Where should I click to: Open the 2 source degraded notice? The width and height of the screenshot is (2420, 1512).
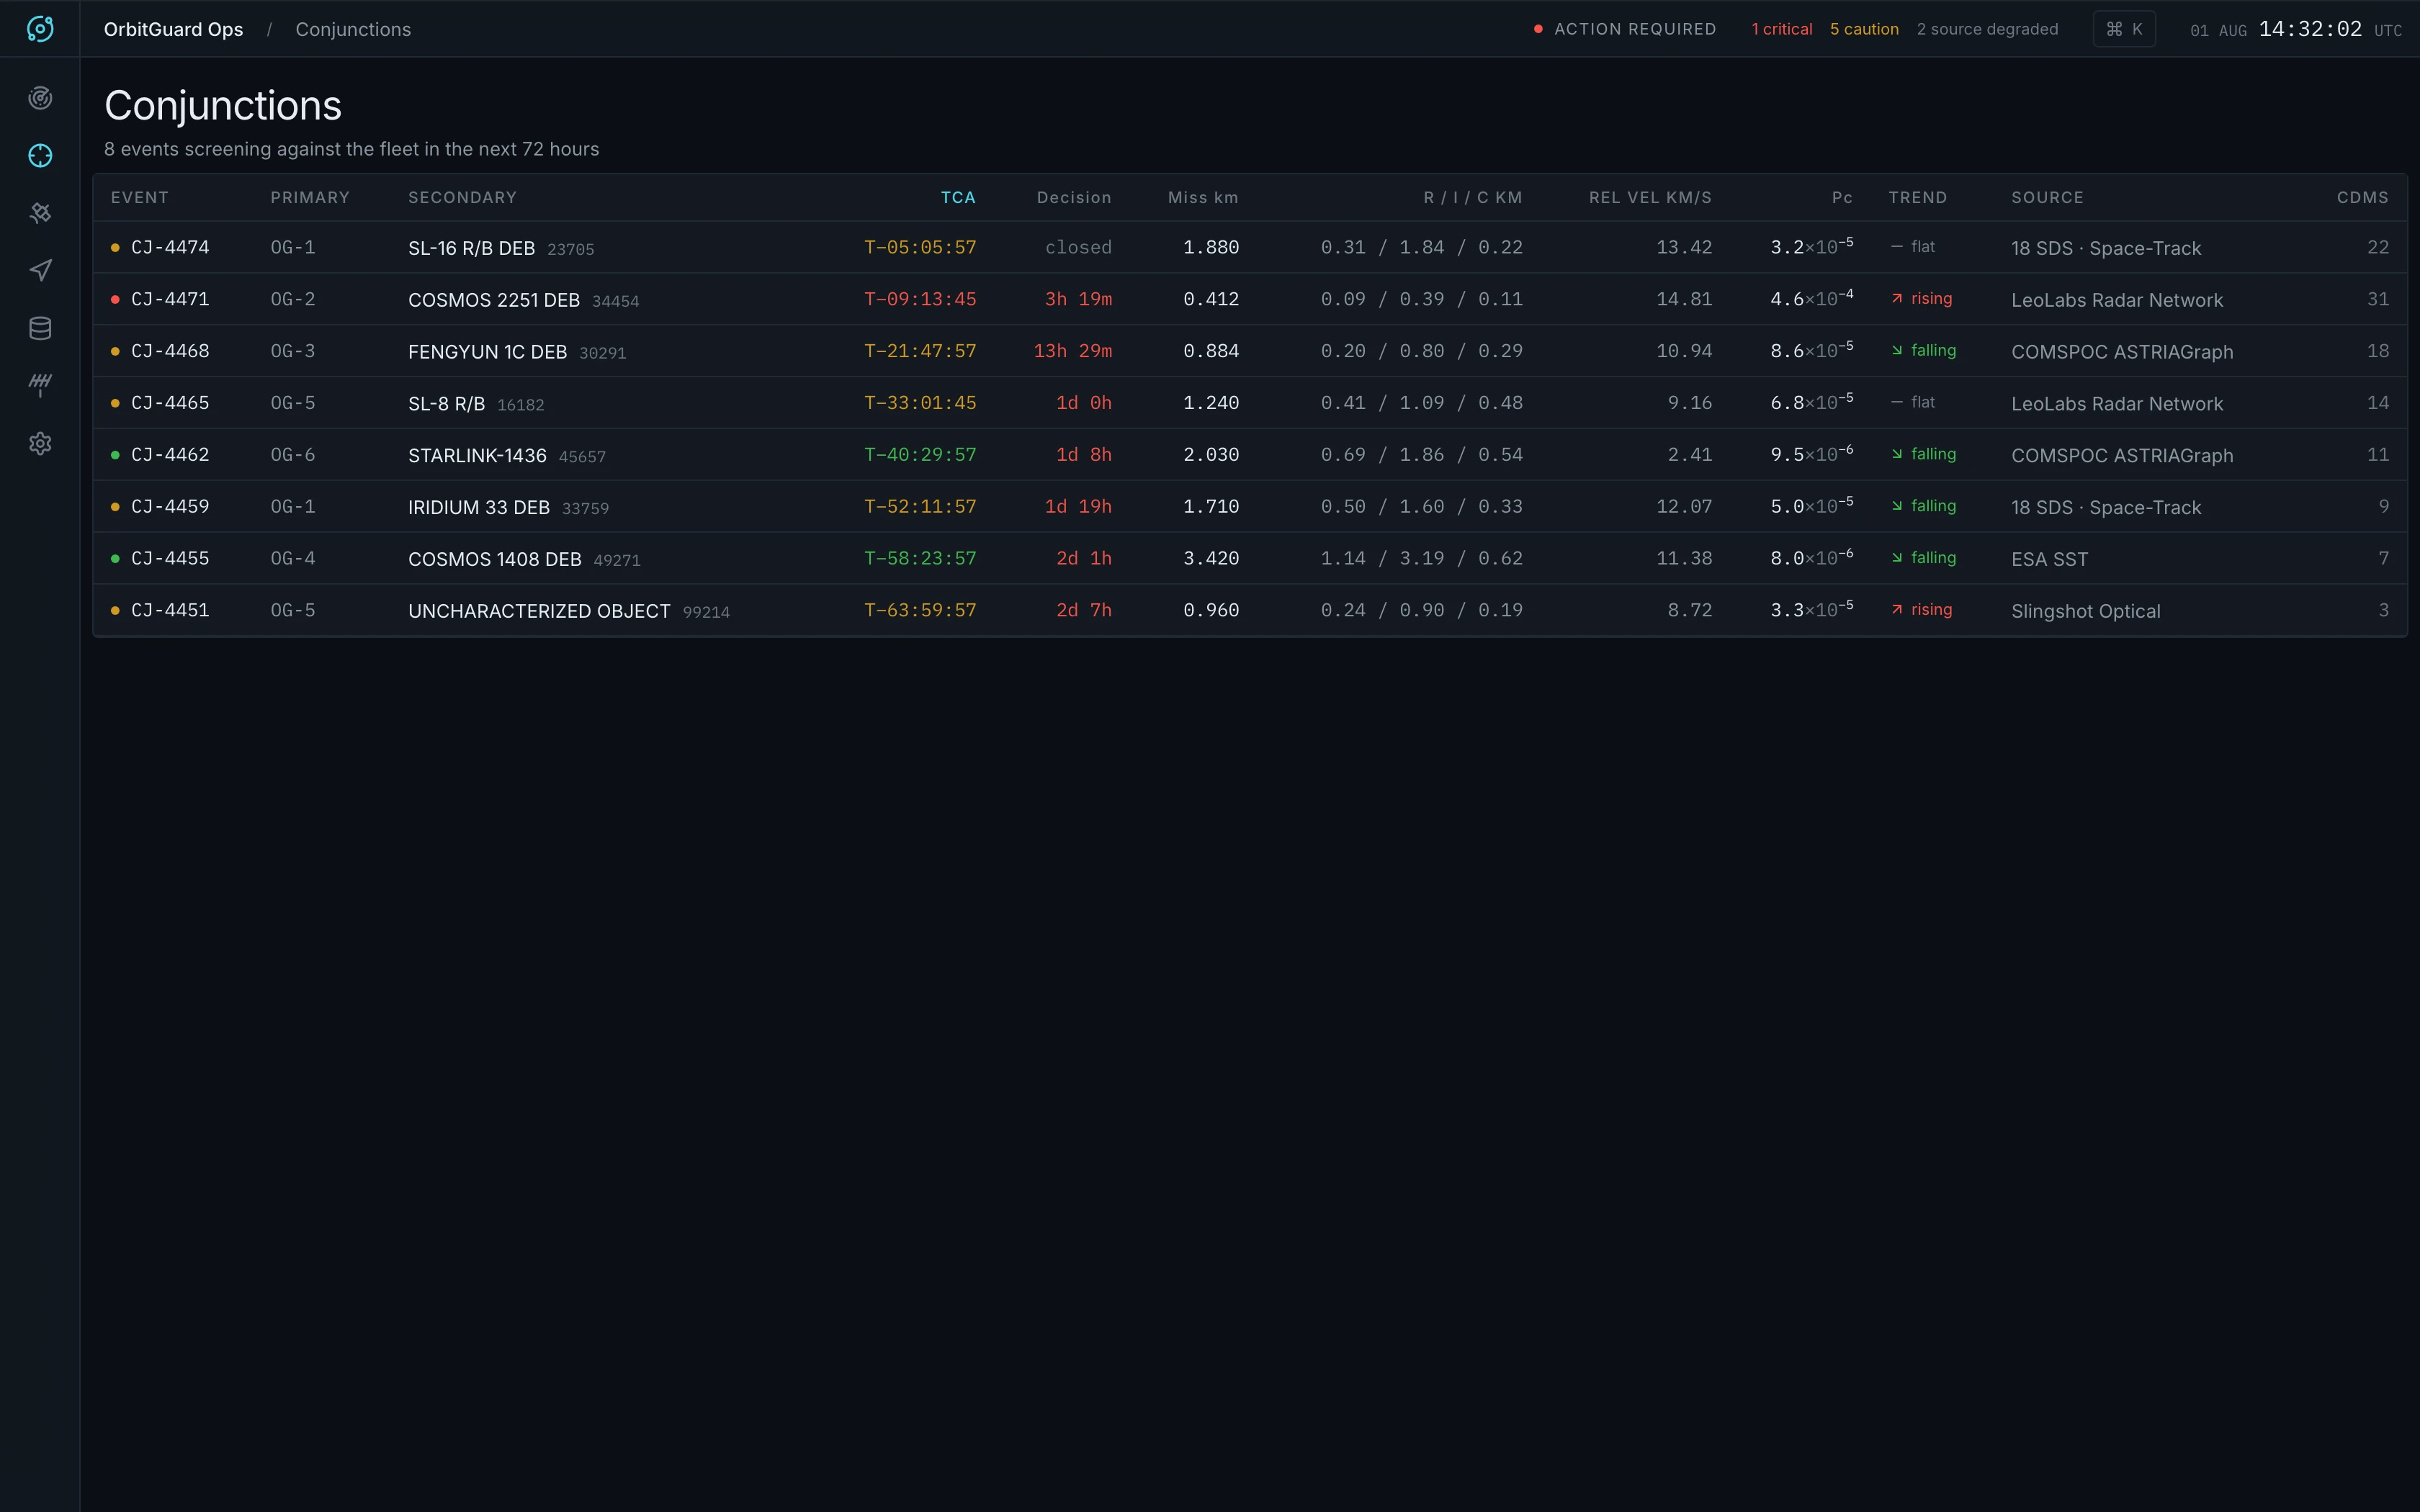(1987, 29)
